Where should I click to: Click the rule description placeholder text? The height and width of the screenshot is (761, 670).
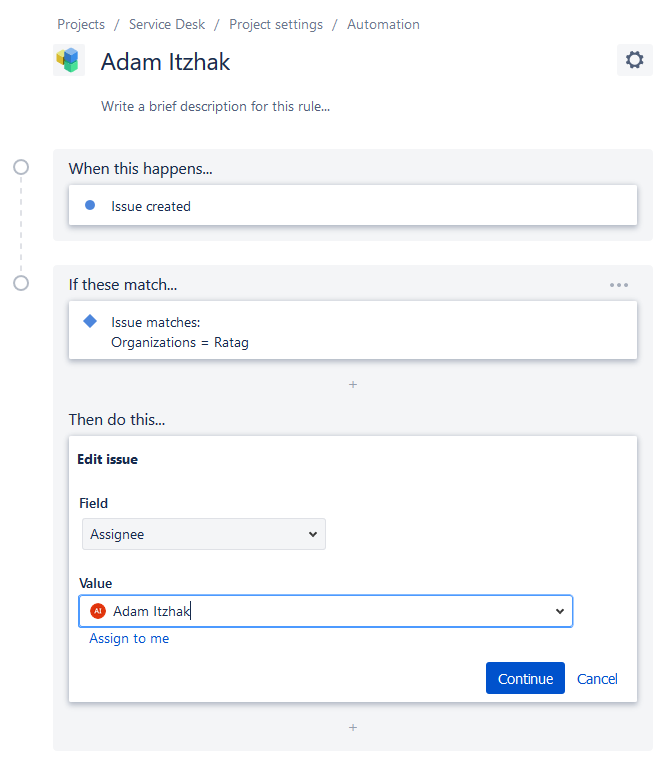click(x=216, y=106)
